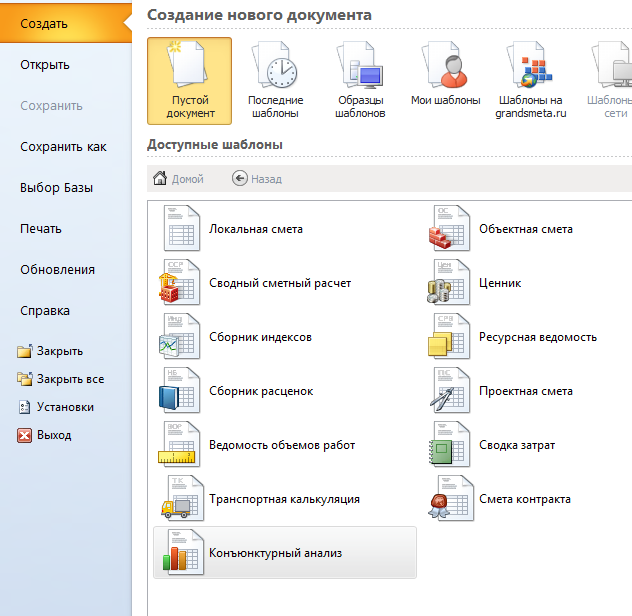Open the Выбор Базы menu item

[66, 188]
